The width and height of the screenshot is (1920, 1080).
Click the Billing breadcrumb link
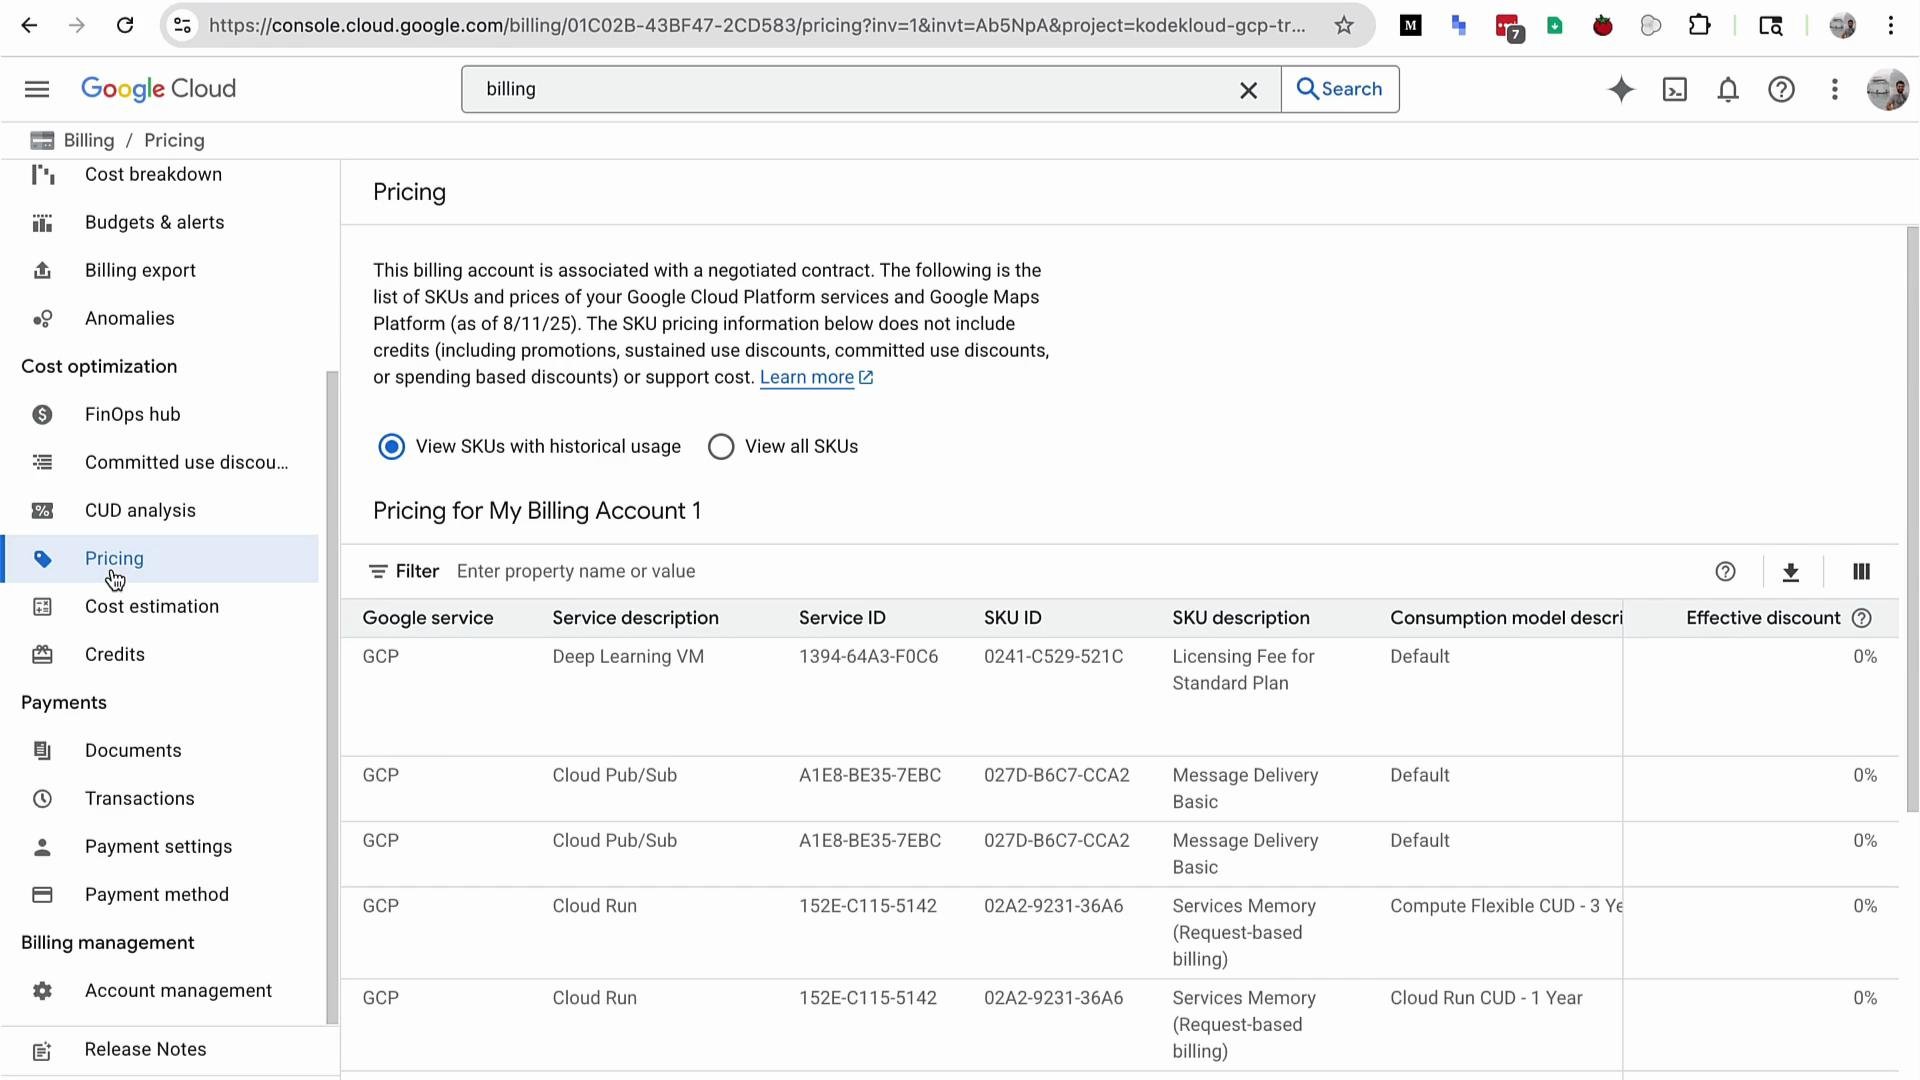[89, 140]
